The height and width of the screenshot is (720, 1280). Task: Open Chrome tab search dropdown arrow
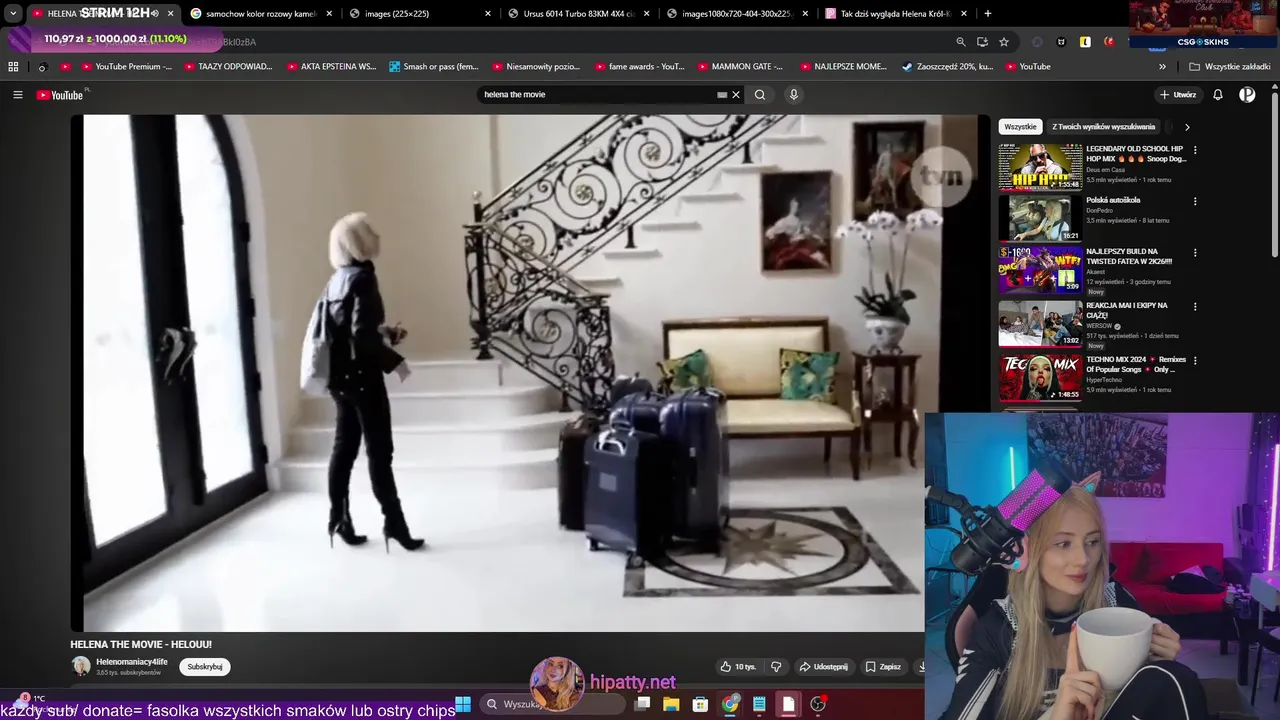[x=13, y=14]
